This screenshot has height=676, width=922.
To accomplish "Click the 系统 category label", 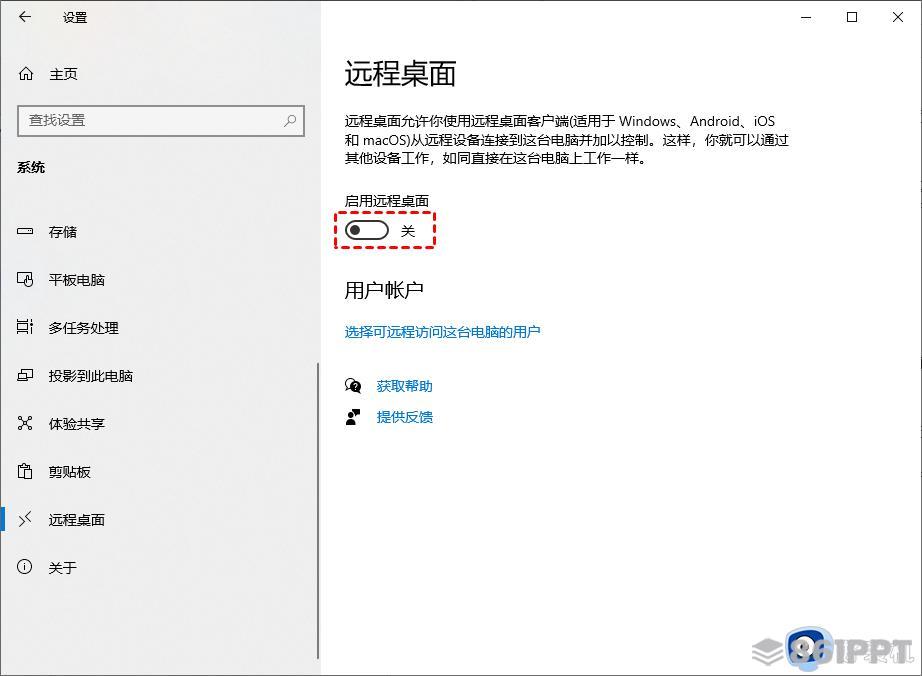I will (31, 168).
